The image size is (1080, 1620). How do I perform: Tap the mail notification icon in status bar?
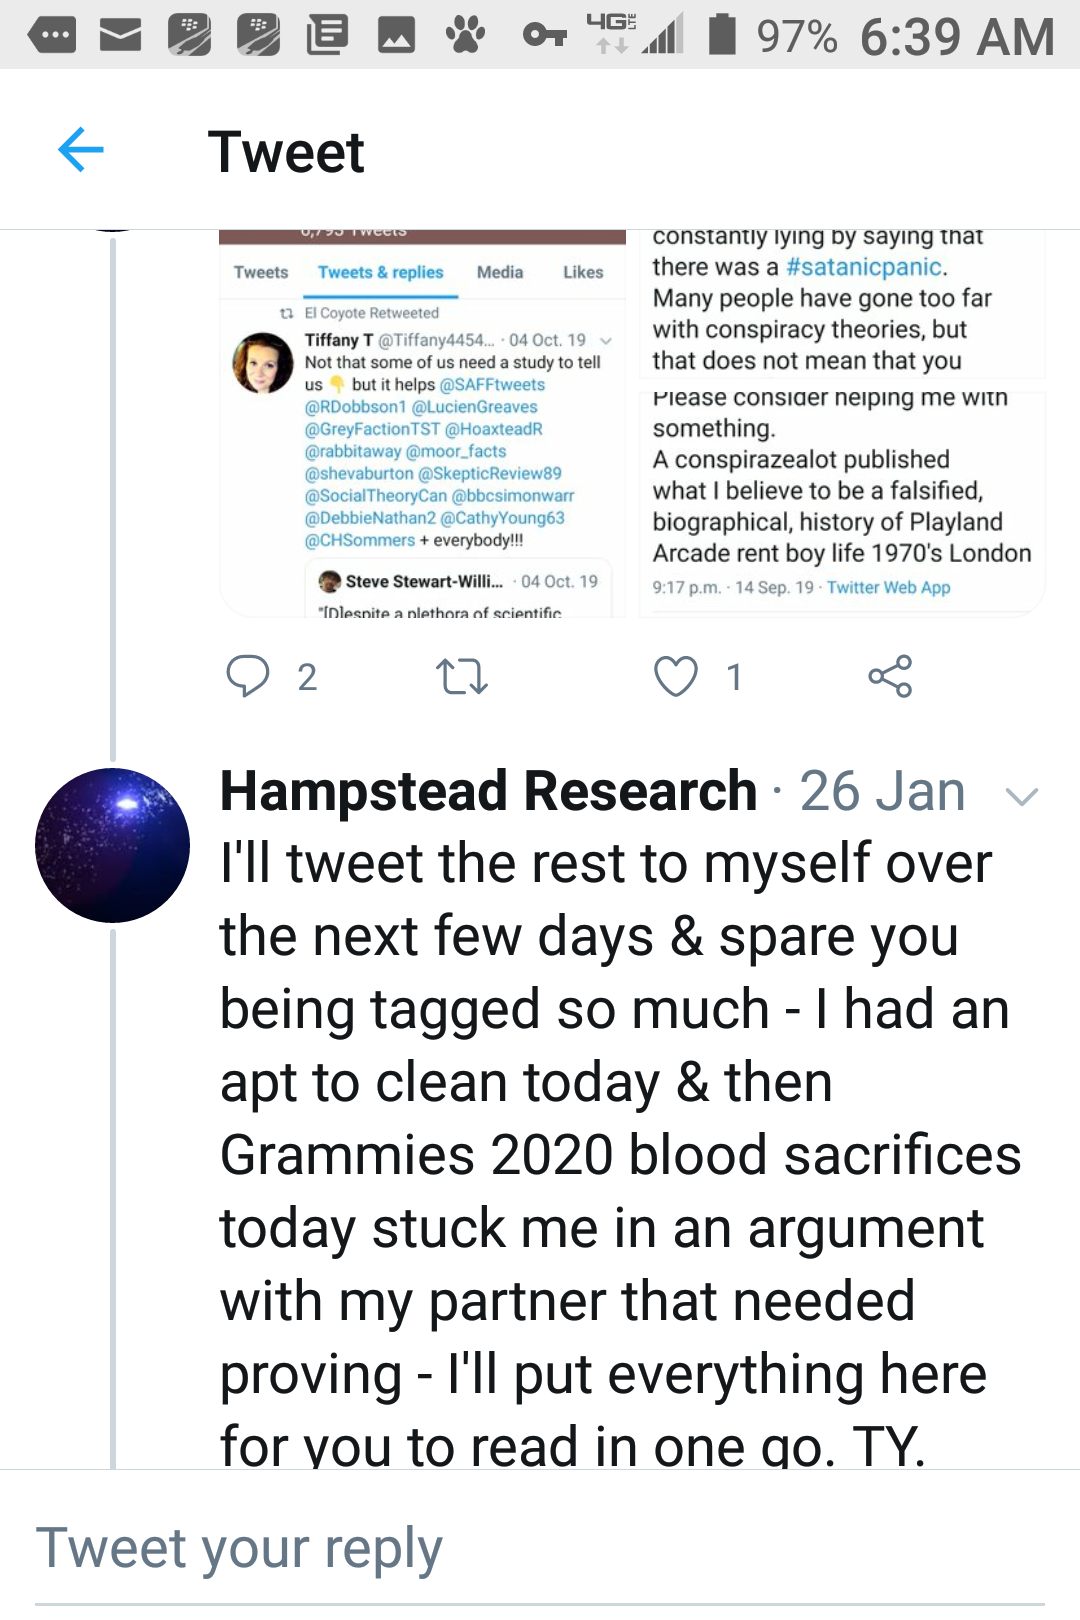pyautogui.click(x=120, y=36)
